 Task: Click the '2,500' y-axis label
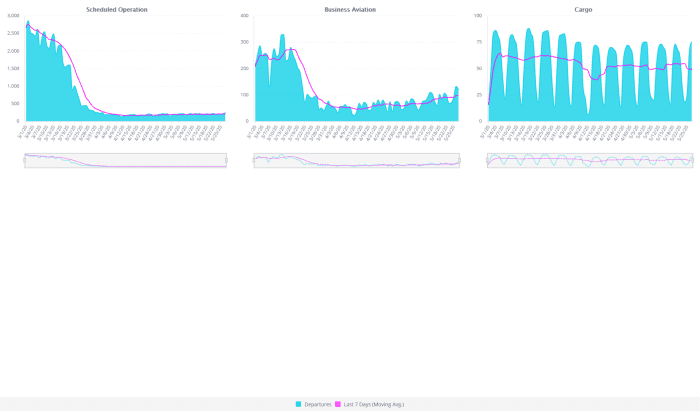point(14,33)
